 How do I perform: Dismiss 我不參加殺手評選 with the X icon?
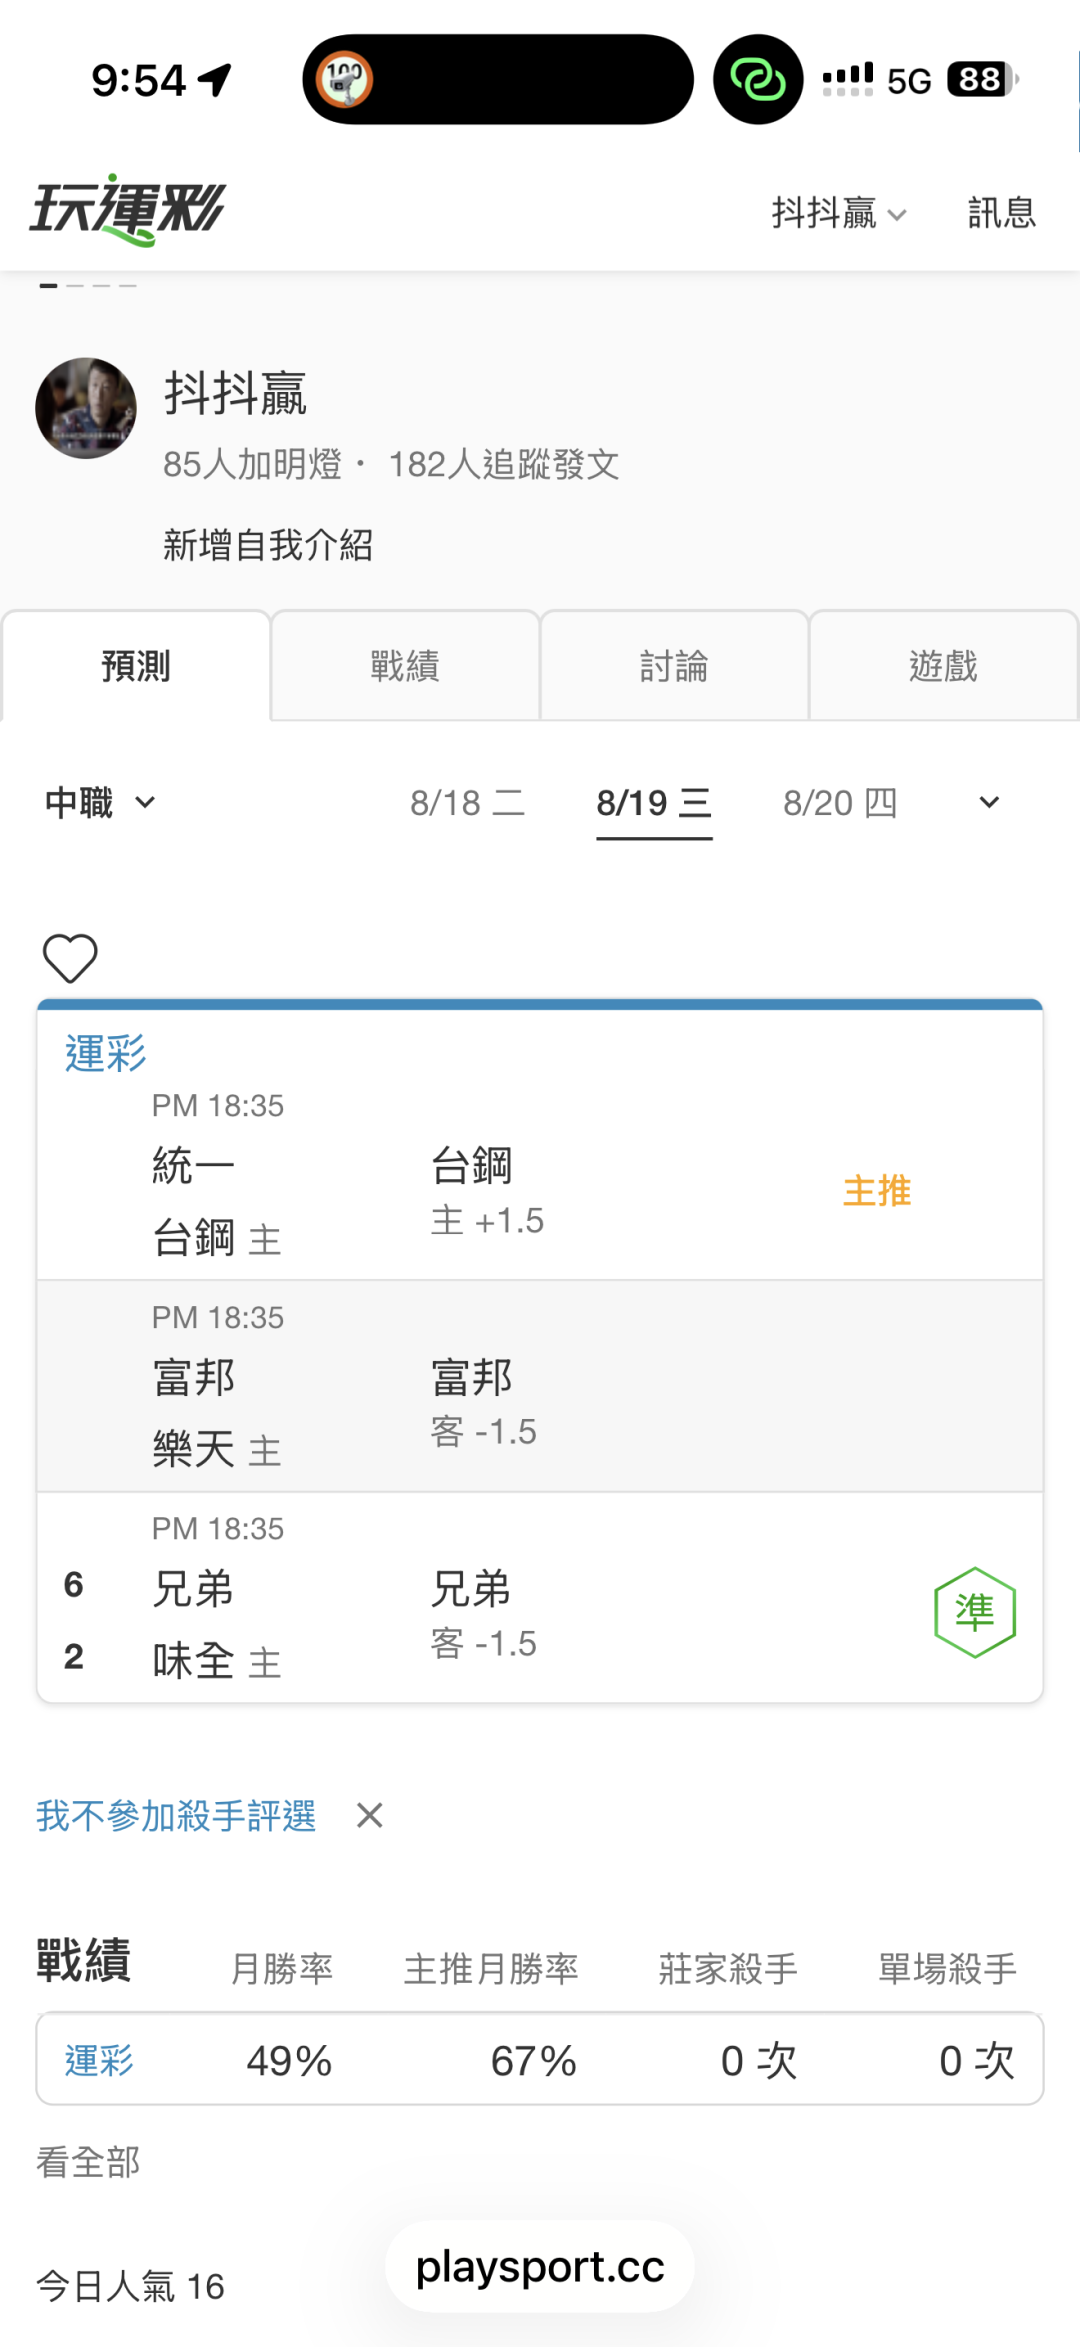[x=370, y=1815]
